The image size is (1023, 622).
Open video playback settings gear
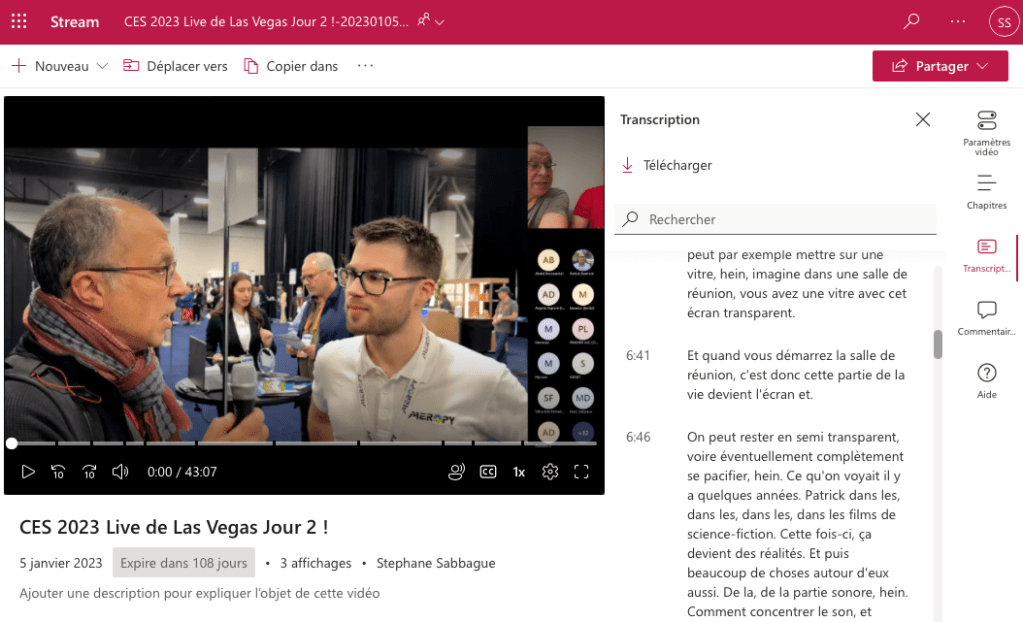[x=550, y=472]
